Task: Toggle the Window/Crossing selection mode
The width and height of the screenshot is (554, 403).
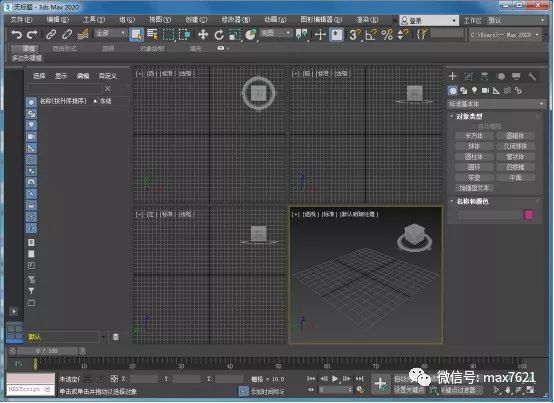Action: click(x=185, y=34)
